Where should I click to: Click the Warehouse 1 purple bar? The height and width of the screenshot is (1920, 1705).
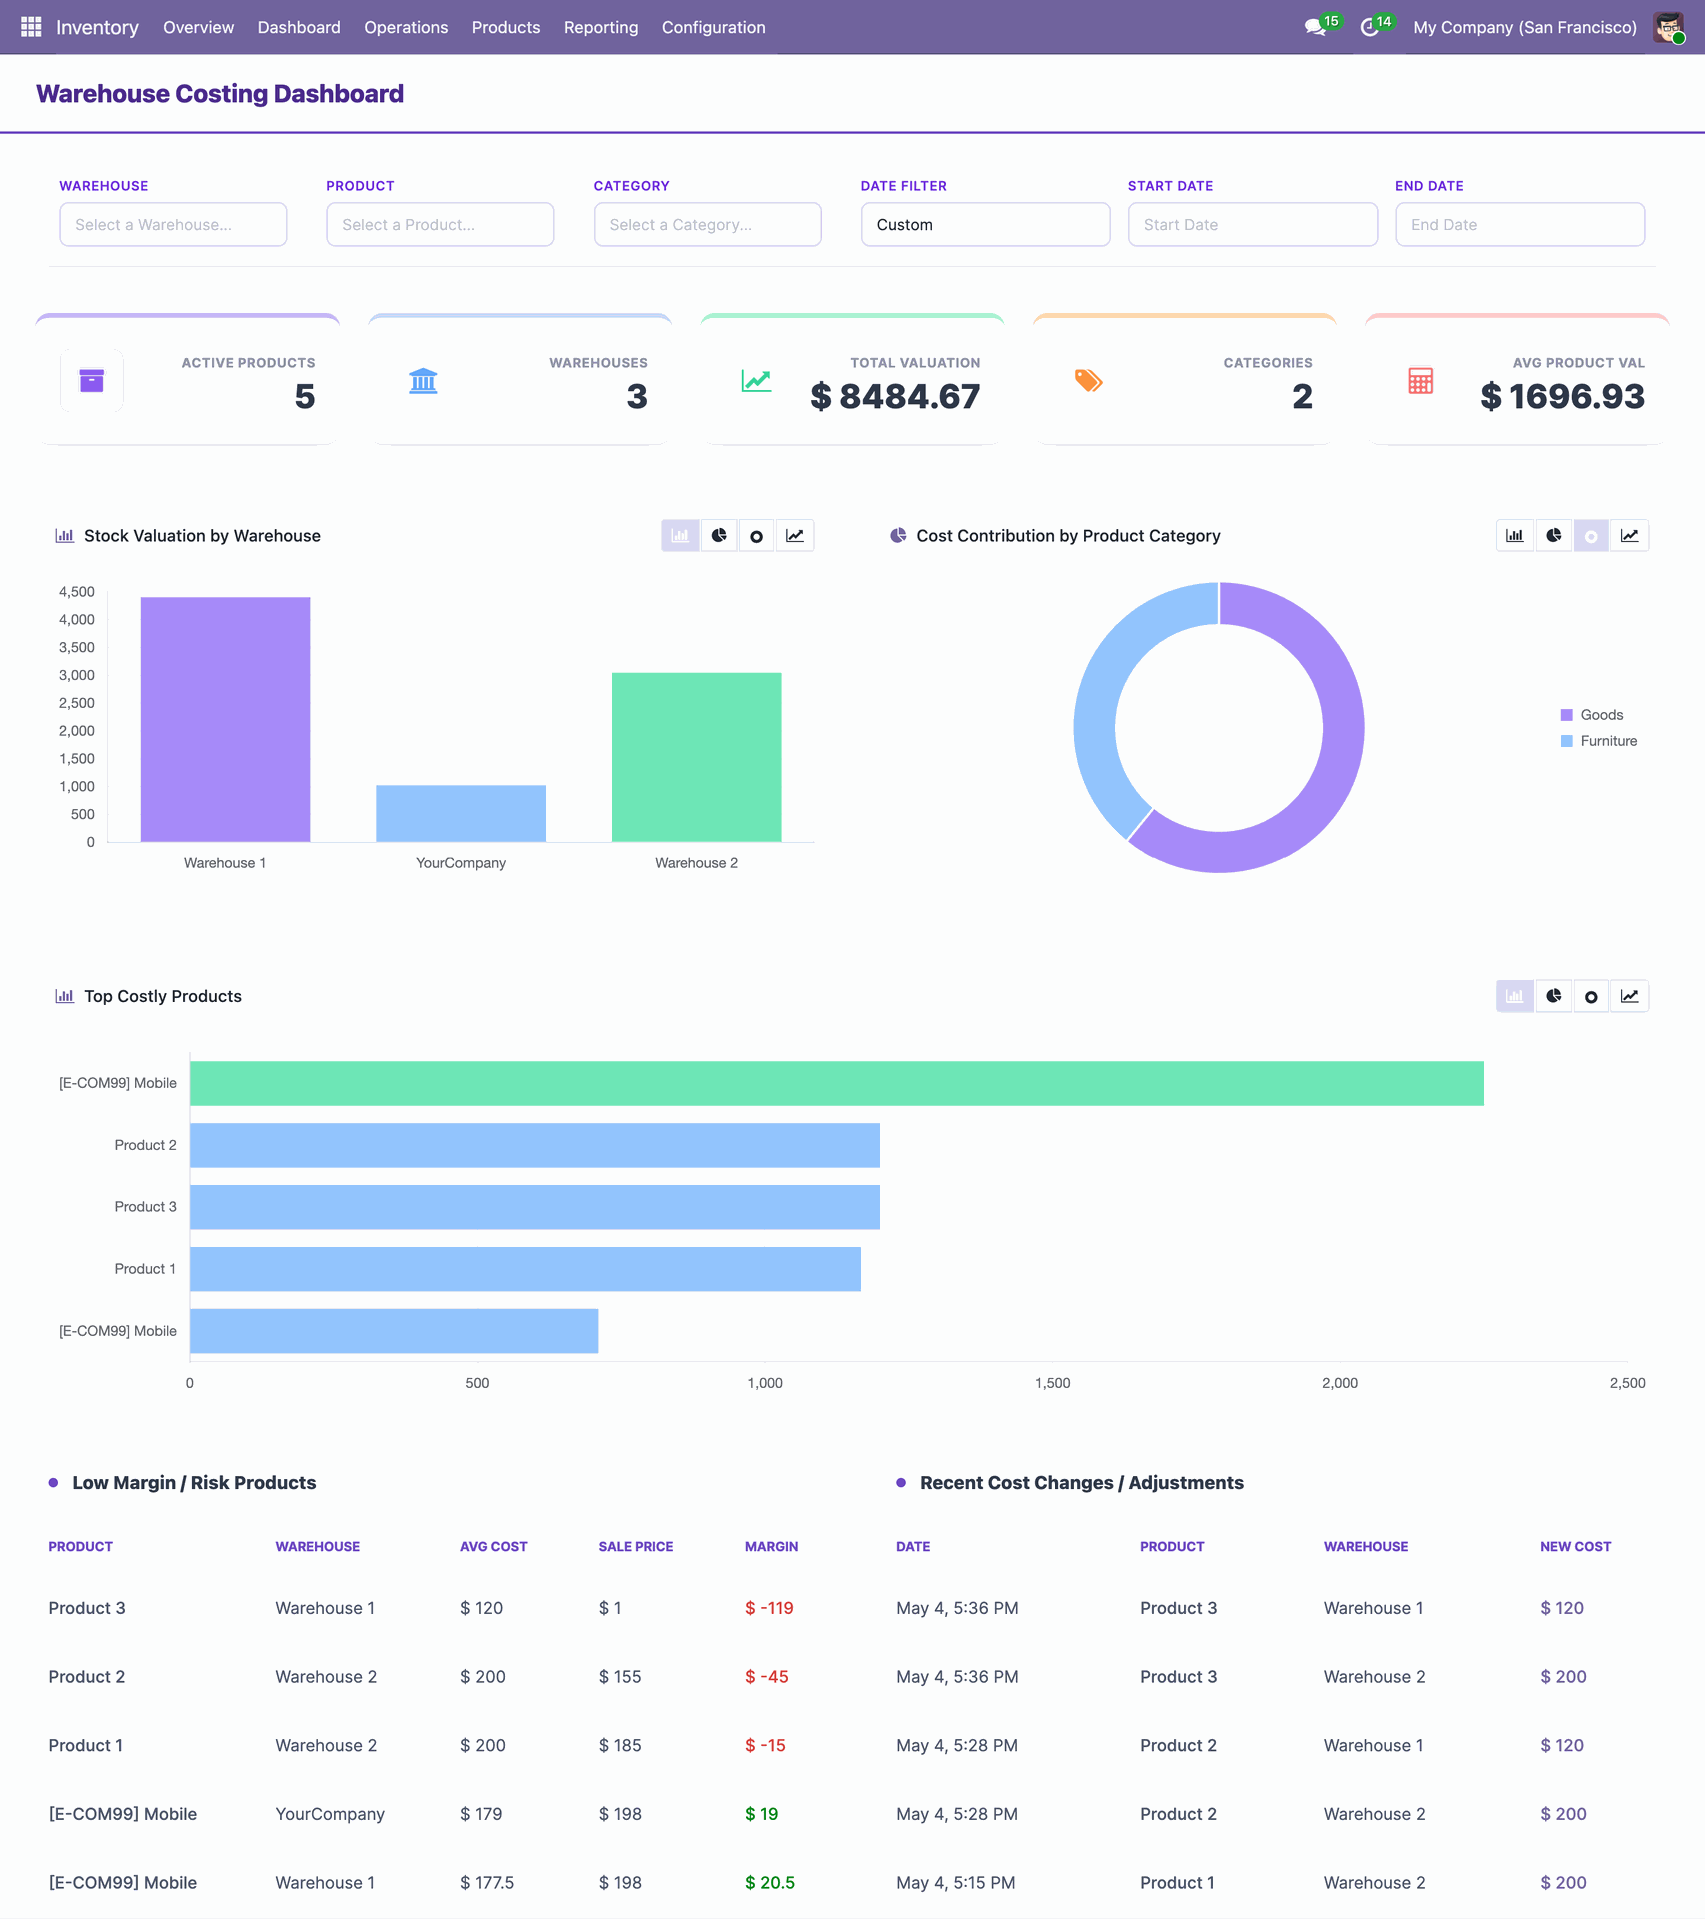pos(225,720)
